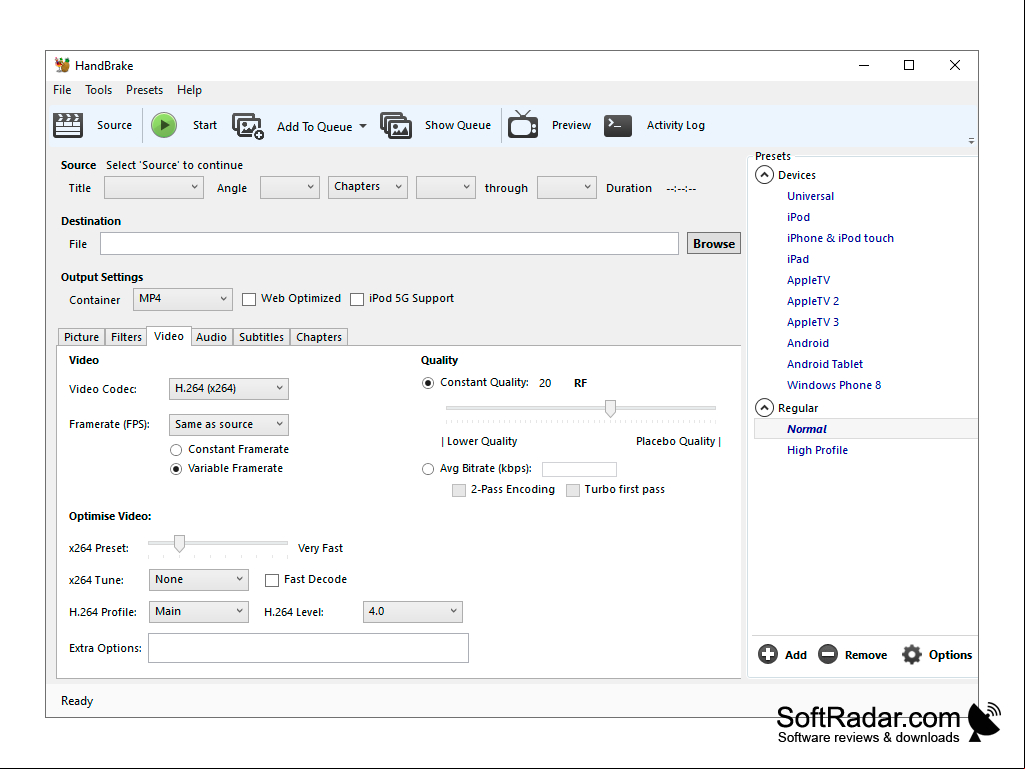Click the toolbar overflow arrow
Image resolution: width=1025 pixels, height=769 pixels.
click(971, 141)
